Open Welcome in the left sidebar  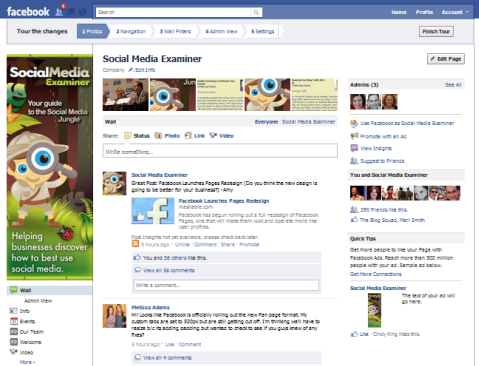click(x=25, y=342)
